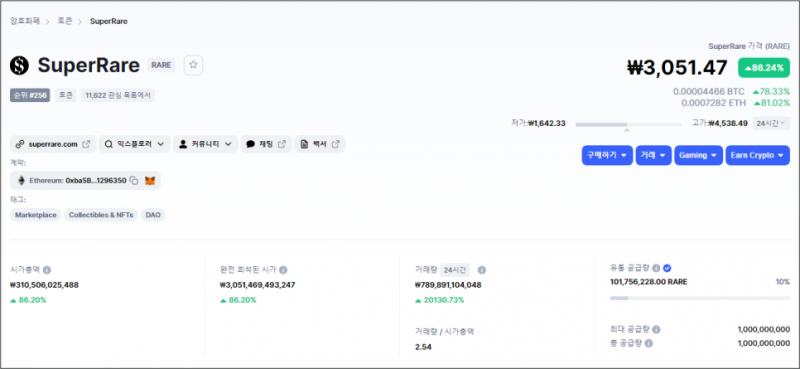This screenshot has height=369, width=800.
Task: Click the circulating supply progress bar
Action: coord(699,298)
